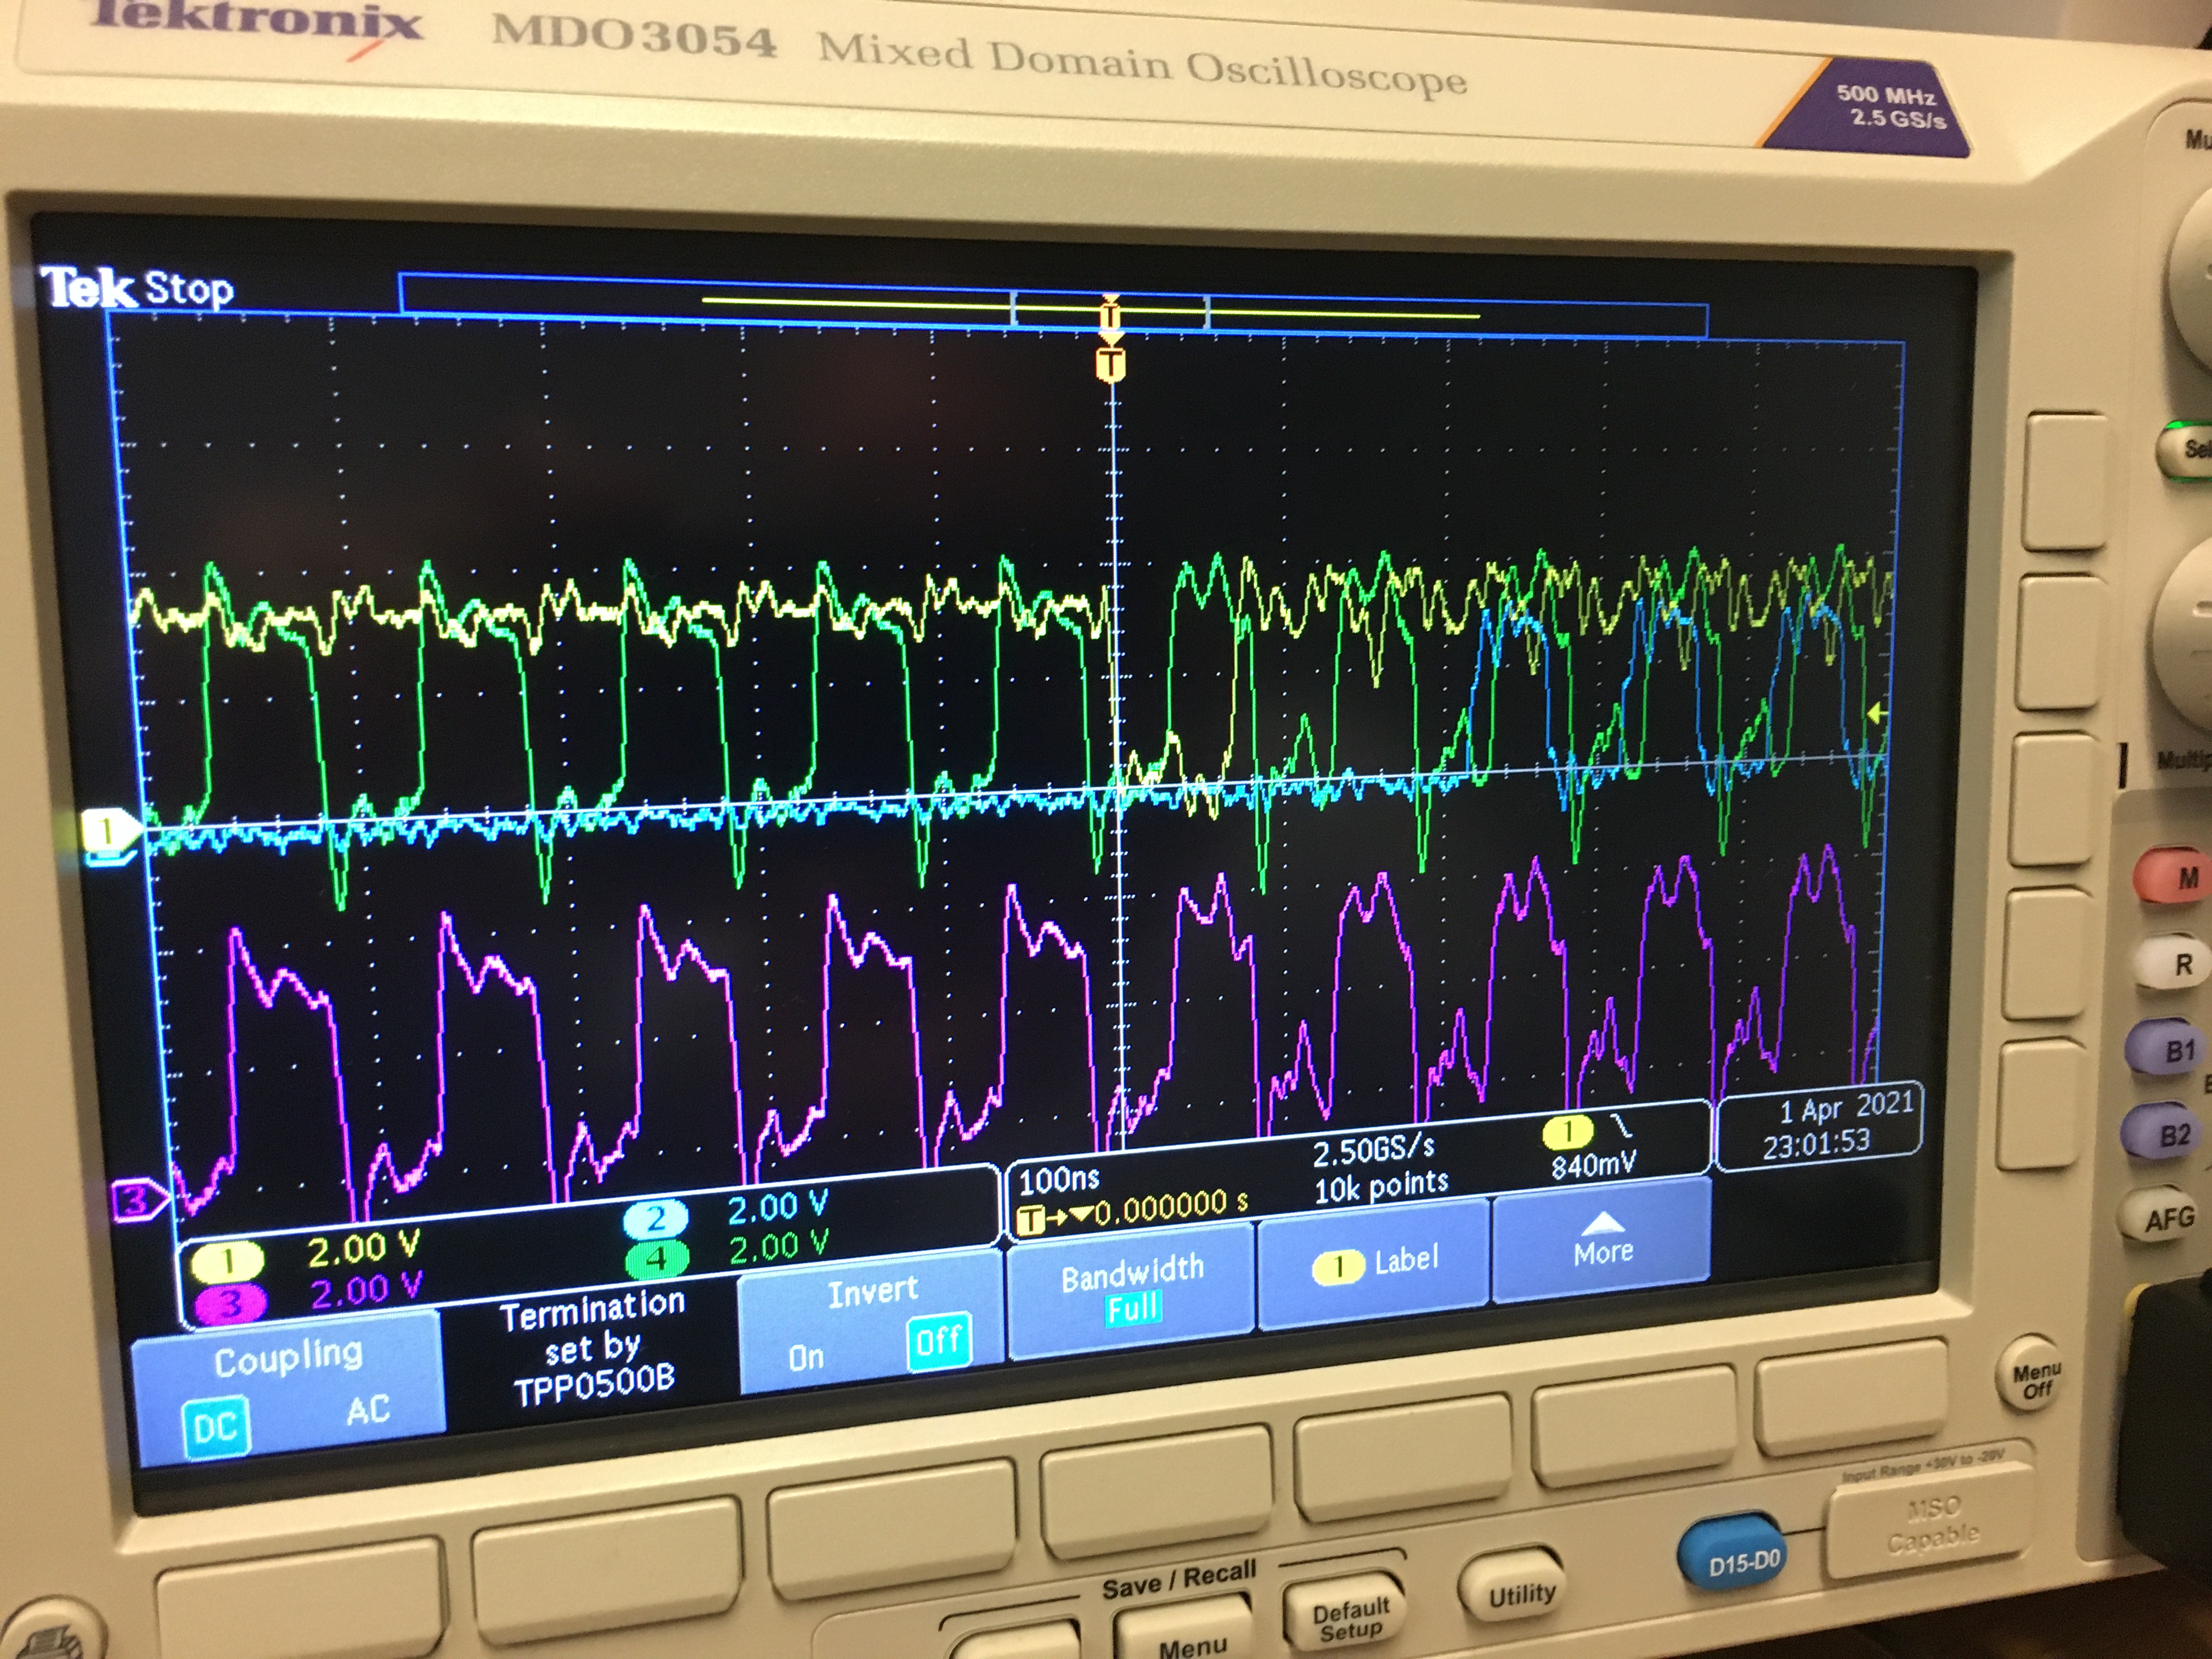Screen dimensions: 2212x1659
Task: Select AC coupling option
Action: coord(367,1410)
